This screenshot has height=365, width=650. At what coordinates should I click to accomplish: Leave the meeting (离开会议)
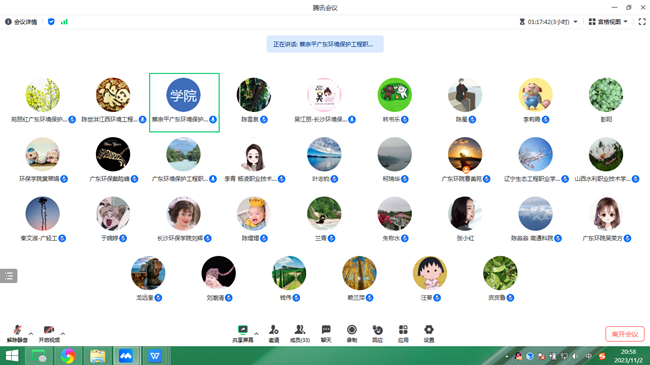625,334
